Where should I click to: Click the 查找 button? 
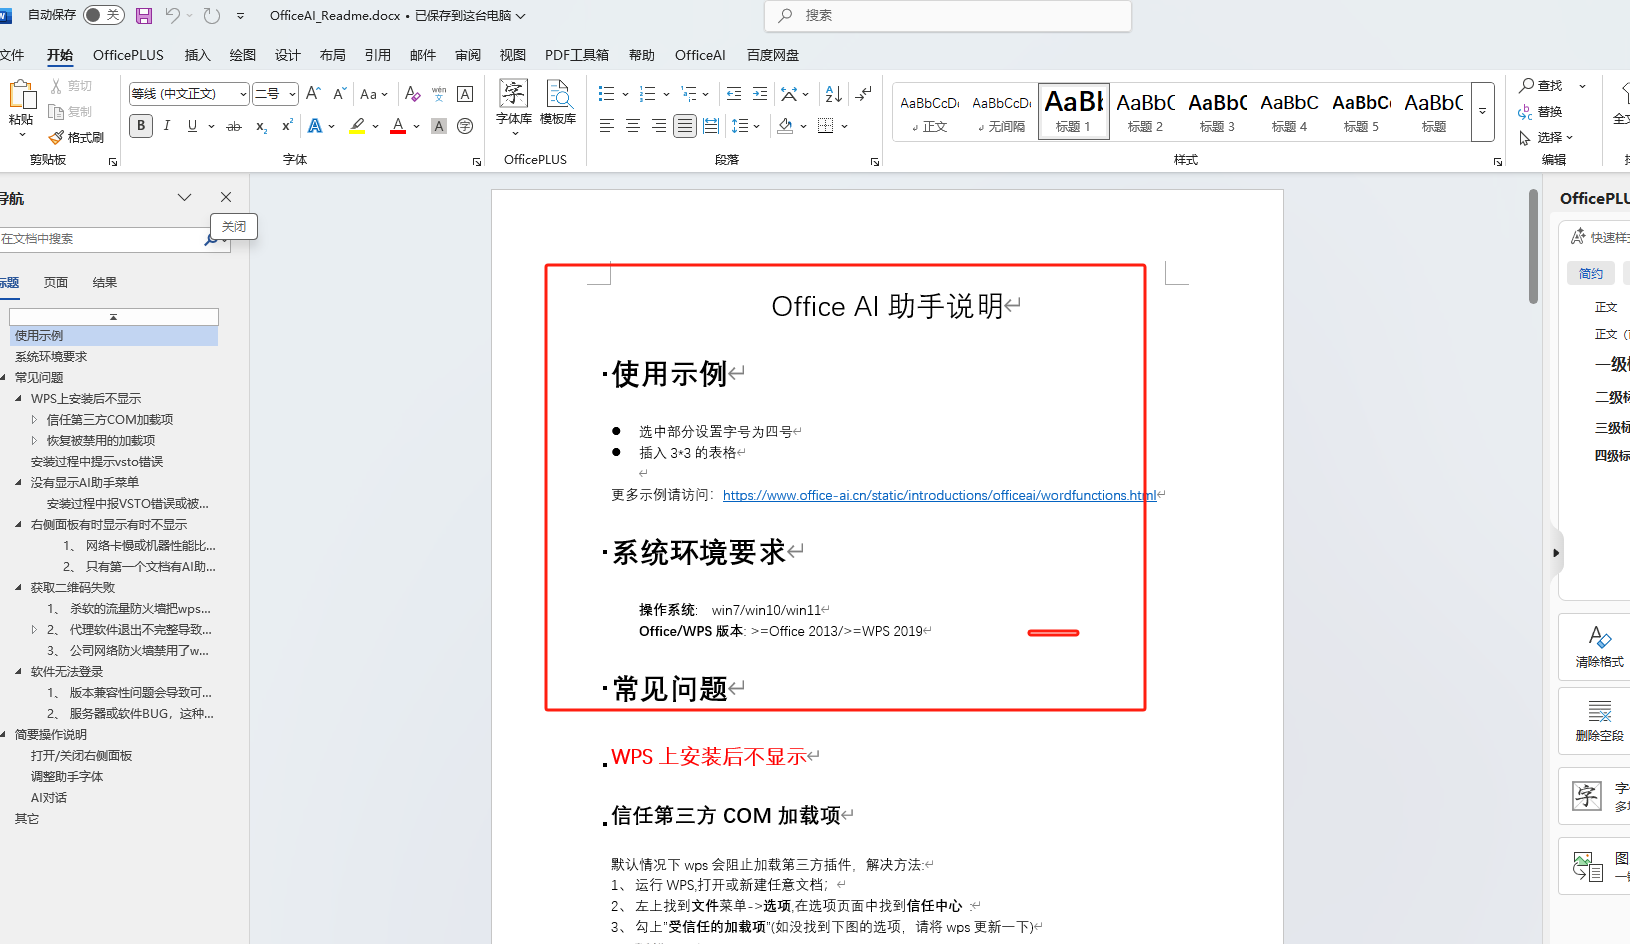tap(1541, 86)
